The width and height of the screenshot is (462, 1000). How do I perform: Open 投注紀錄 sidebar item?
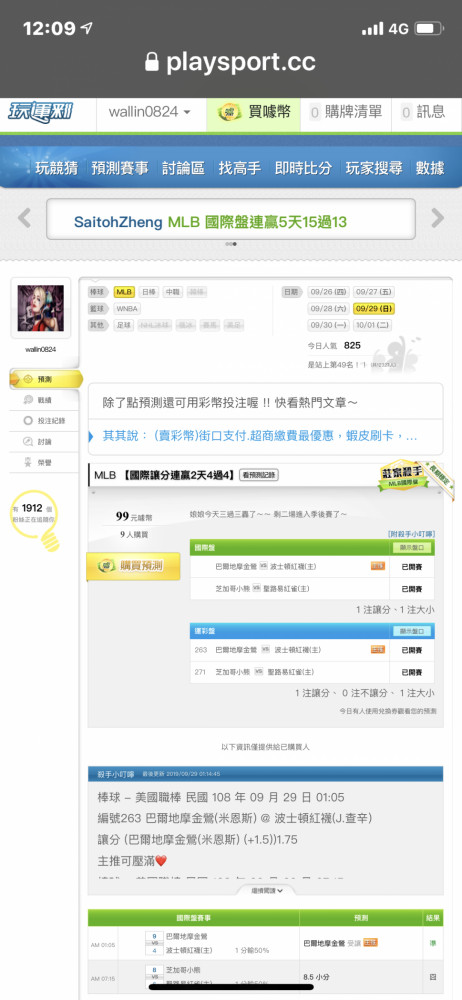tap(44, 421)
